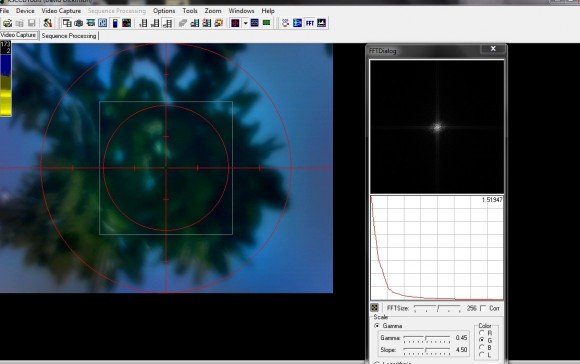This screenshot has width=580, height=364.
Task: Switch to the Sequence Processing tab
Action: pyautogui.click(x=69, y=36)
